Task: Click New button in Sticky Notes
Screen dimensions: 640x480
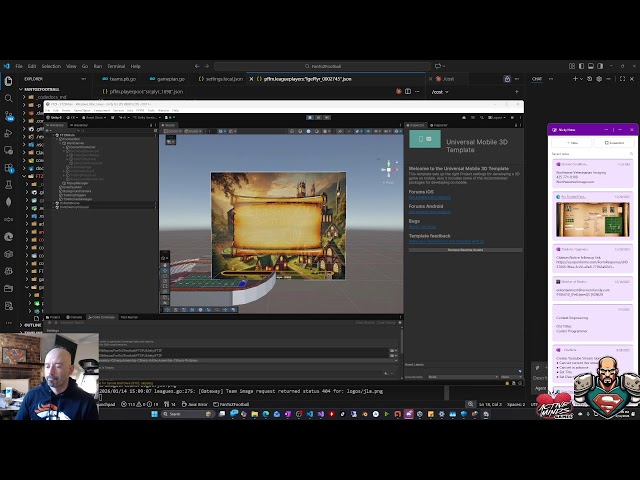Action: pos(572,143)
